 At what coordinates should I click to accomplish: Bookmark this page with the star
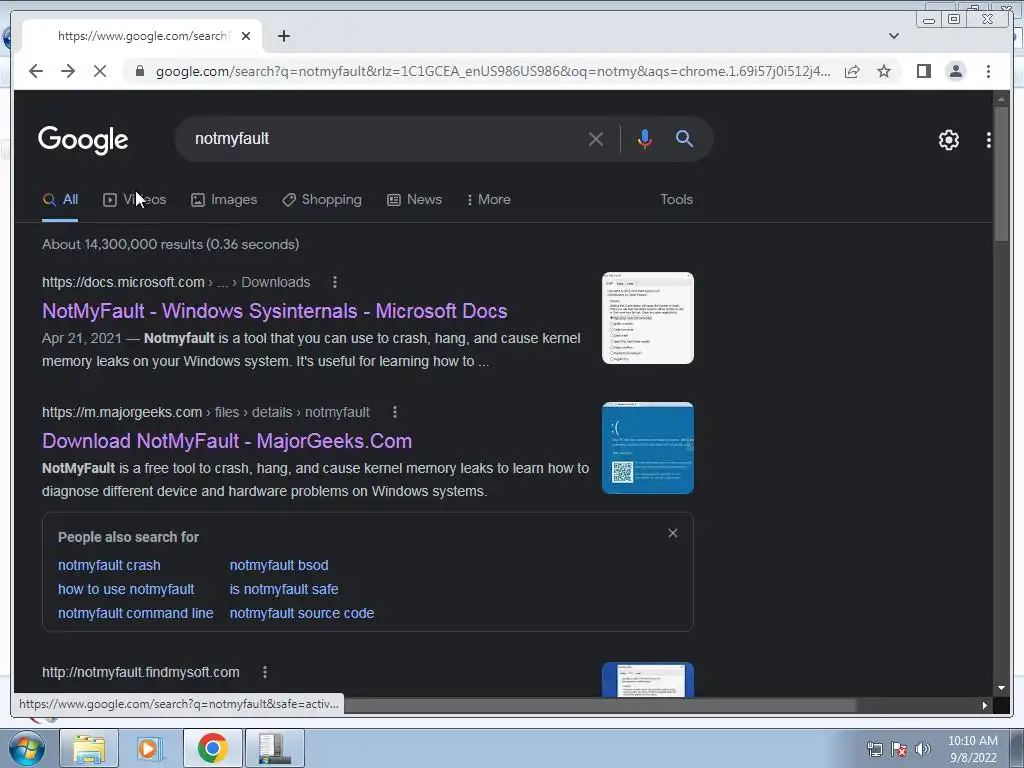884,71
